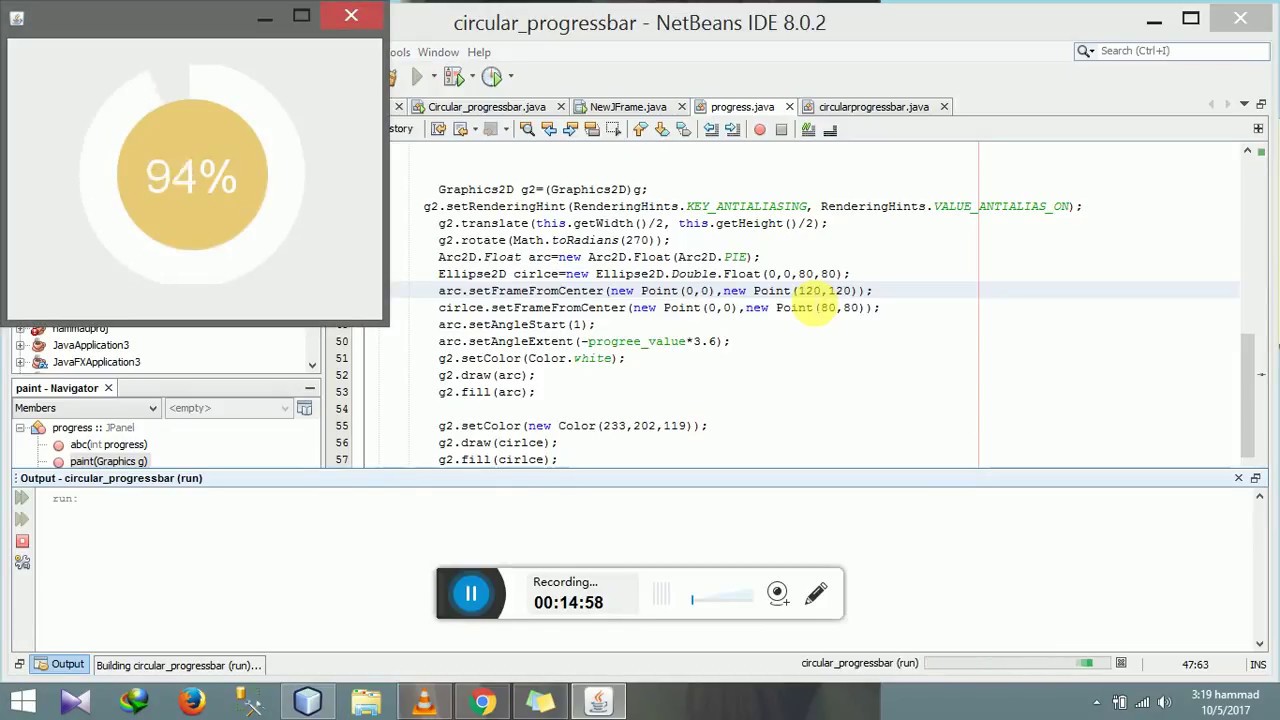Click the run progress bar in status bar
The image size is (1280, 720).
coord(1018,663)
